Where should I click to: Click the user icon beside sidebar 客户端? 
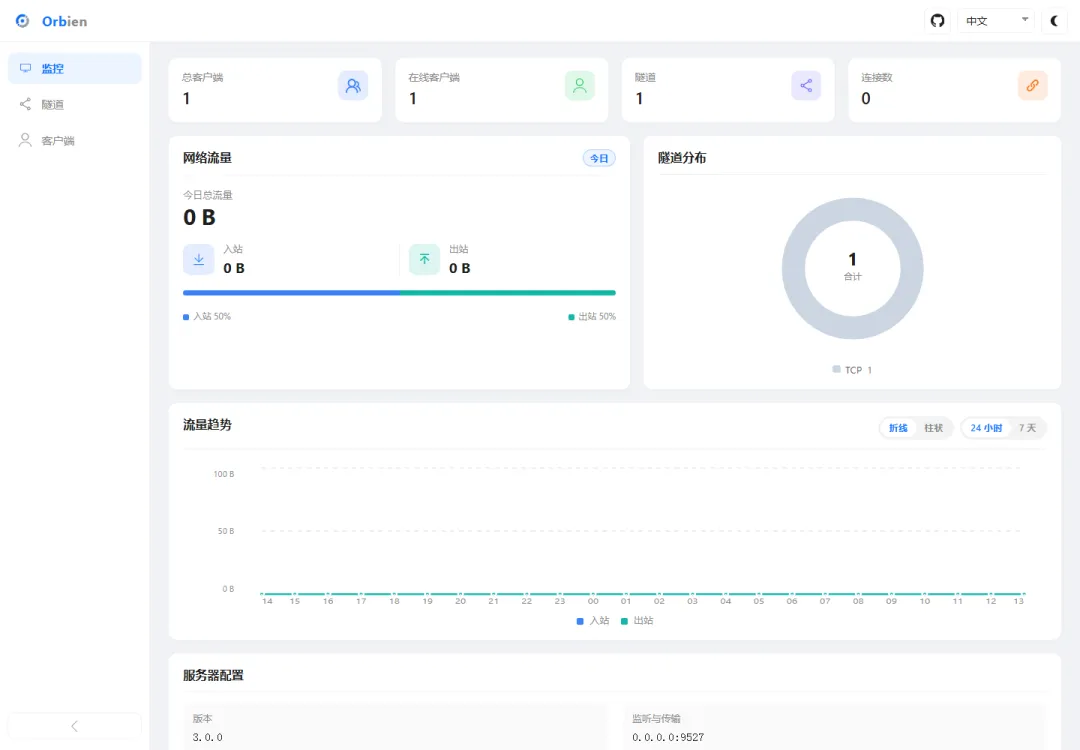point(25,140)
